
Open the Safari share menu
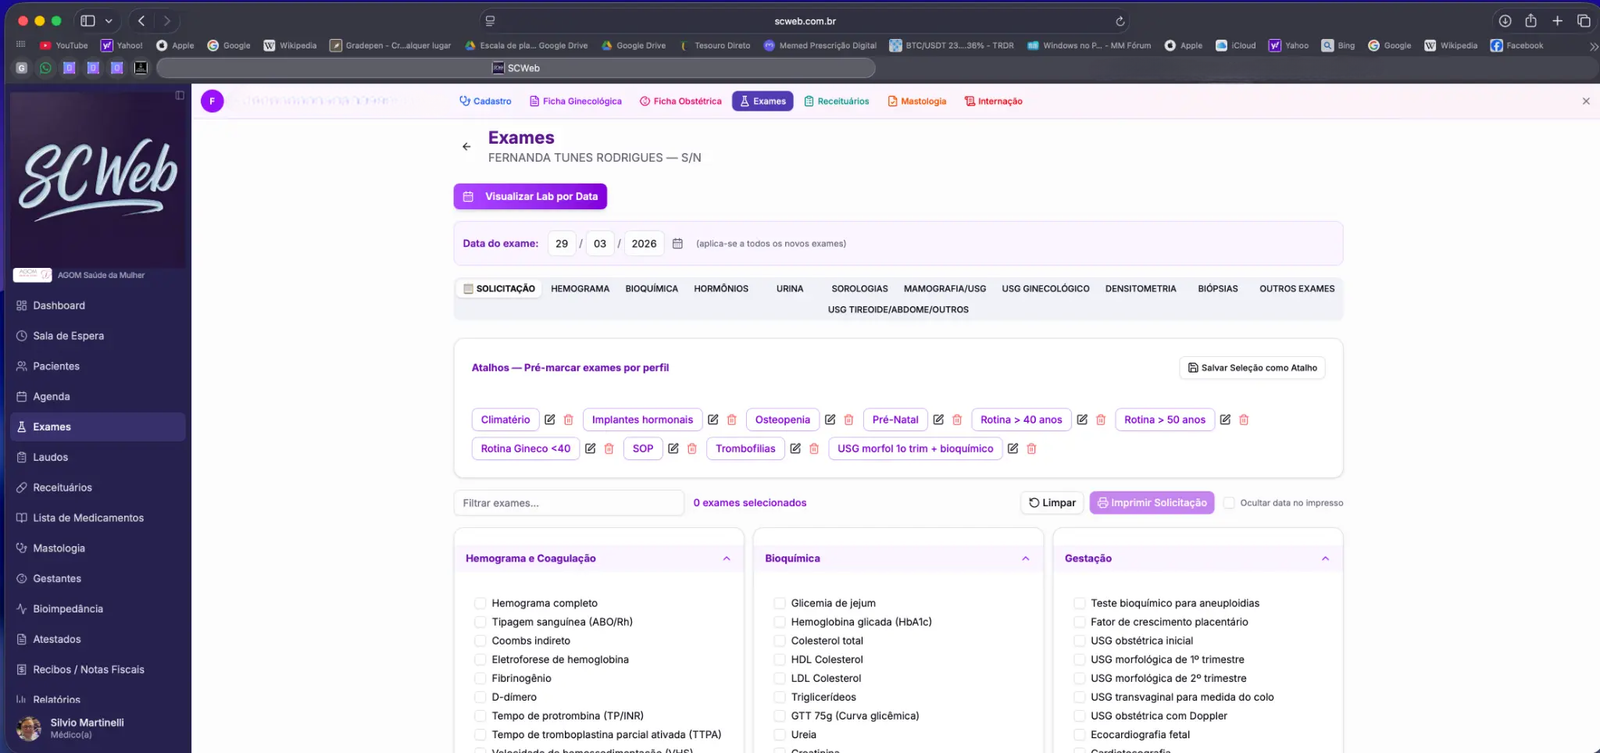pos(1531,21)
